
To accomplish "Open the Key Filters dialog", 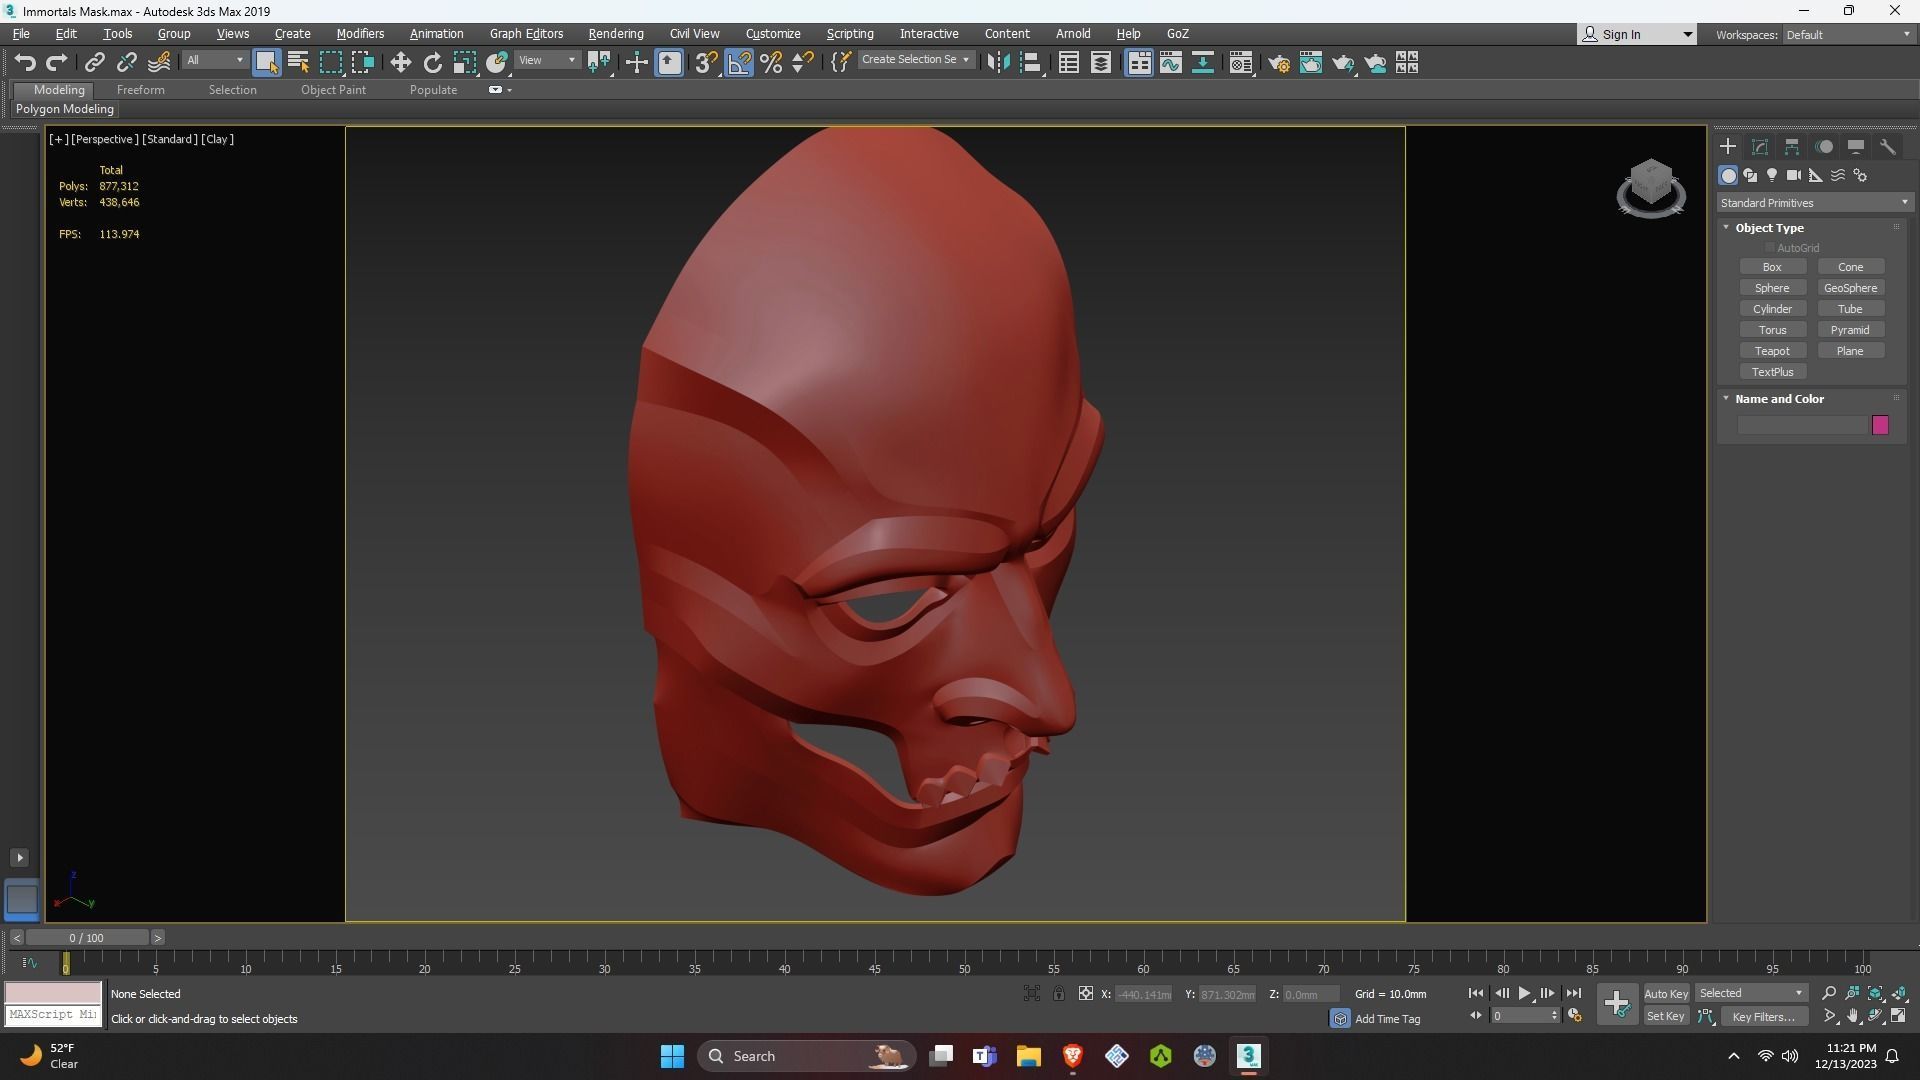I will pos(1763,1017).
